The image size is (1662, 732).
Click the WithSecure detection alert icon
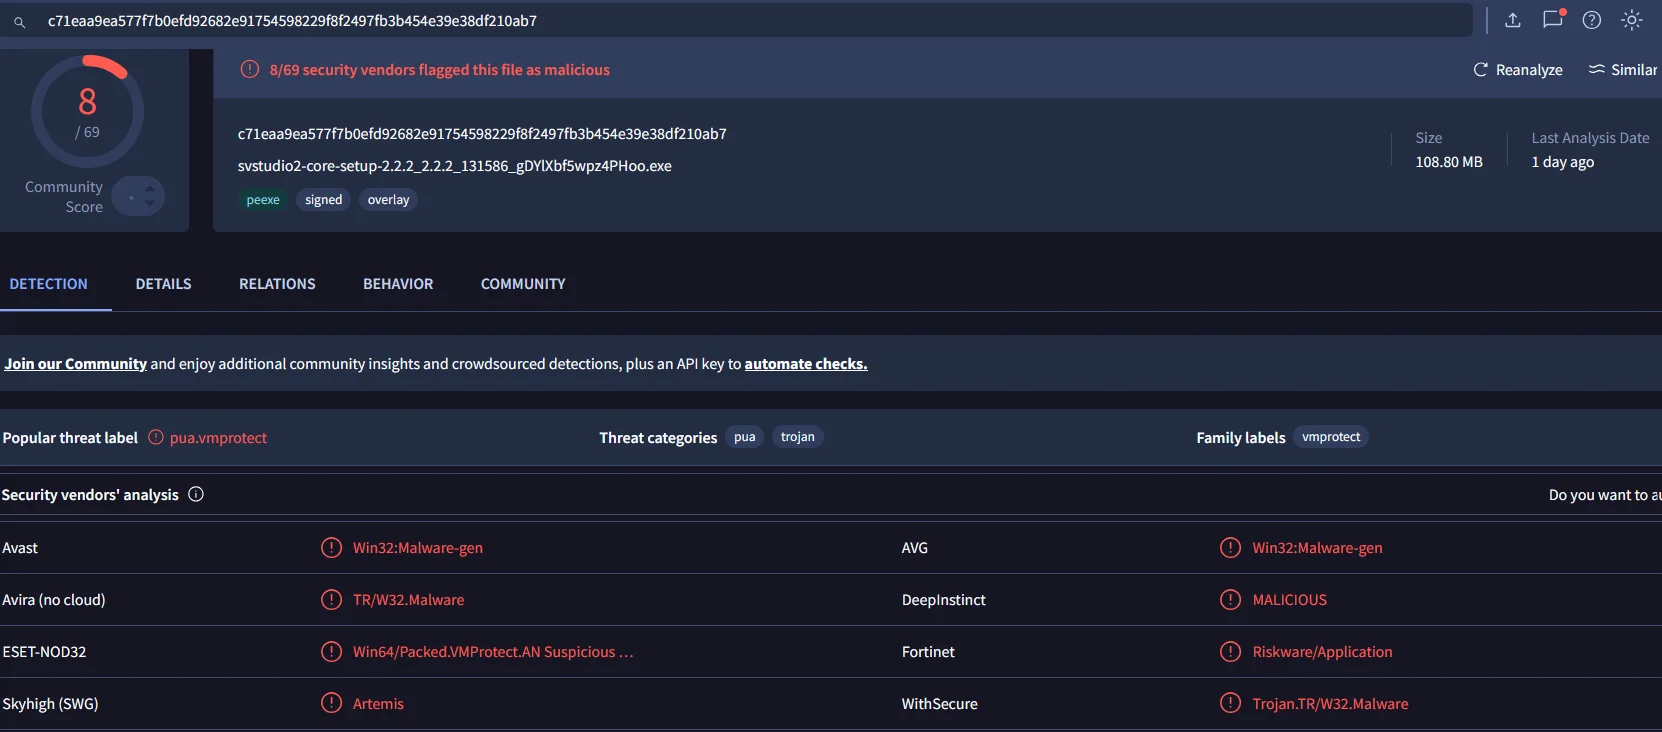[x=1230, y=704]
